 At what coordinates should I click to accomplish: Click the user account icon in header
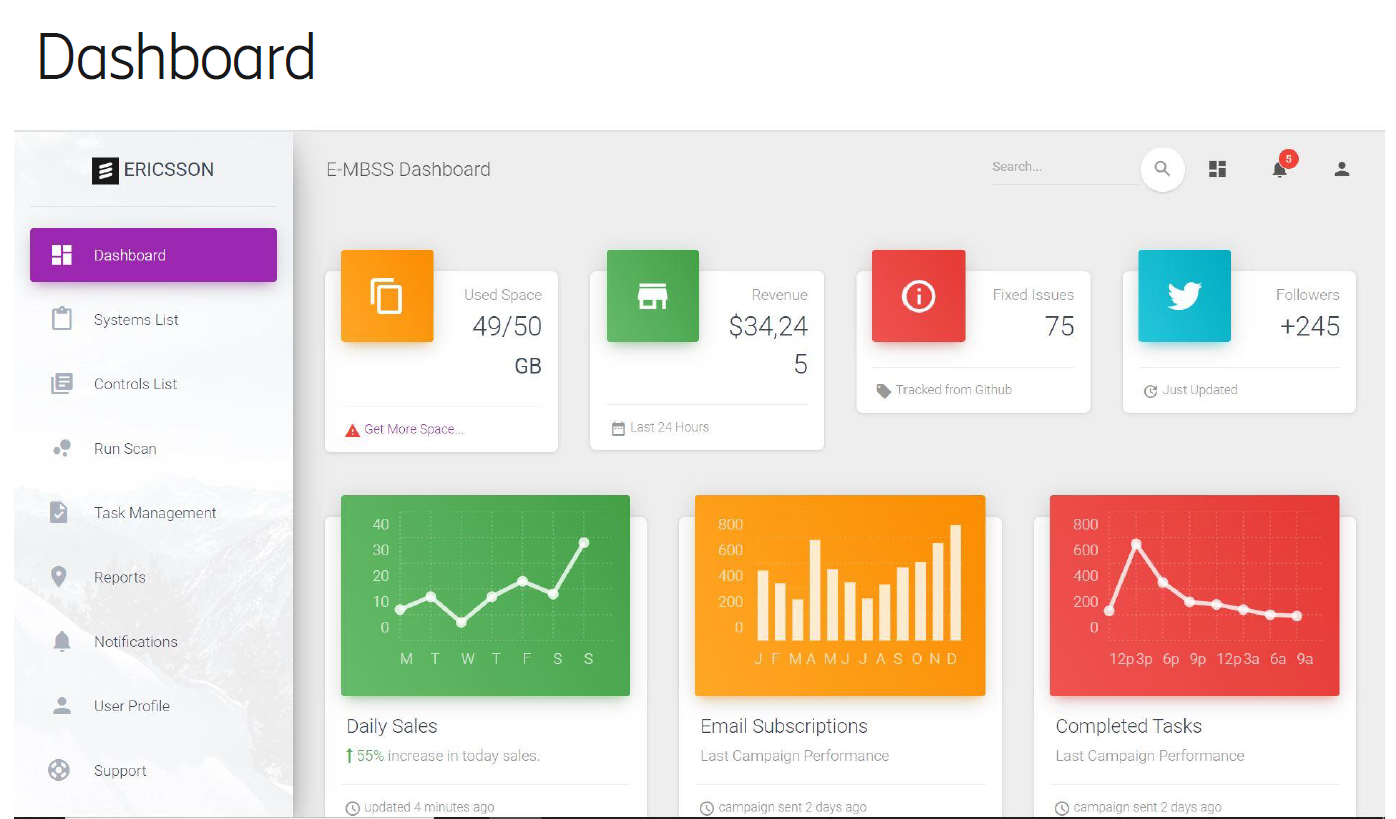point(1342,169)
